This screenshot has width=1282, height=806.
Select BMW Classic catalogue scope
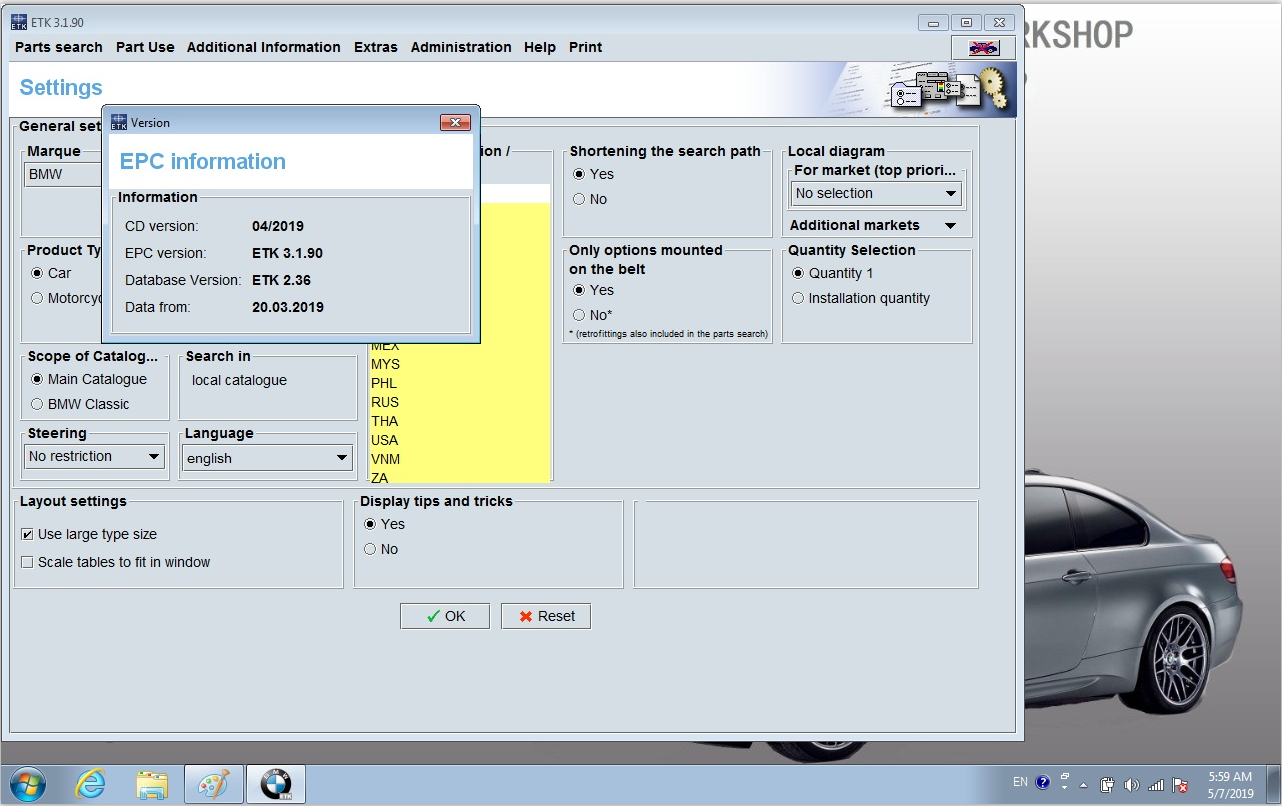[38, 404]
